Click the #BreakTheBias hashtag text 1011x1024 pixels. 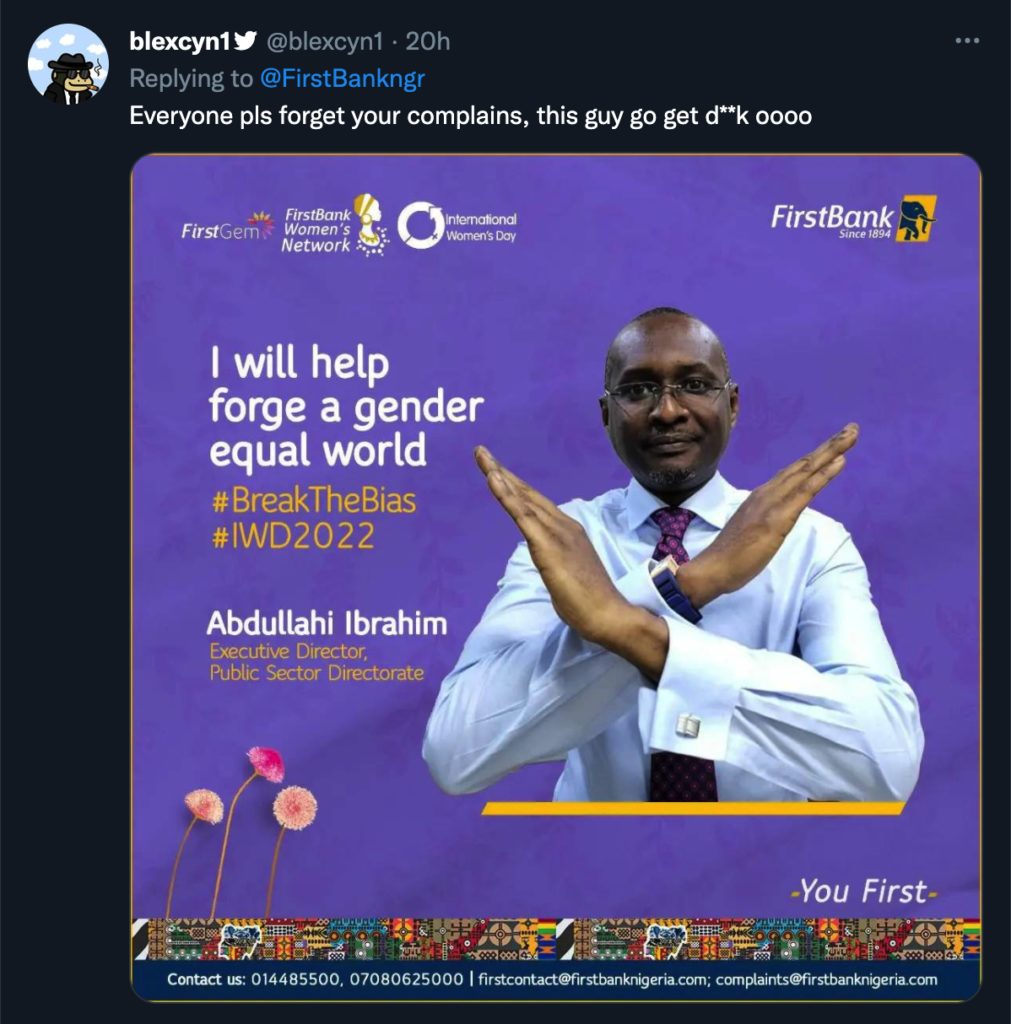314,501
